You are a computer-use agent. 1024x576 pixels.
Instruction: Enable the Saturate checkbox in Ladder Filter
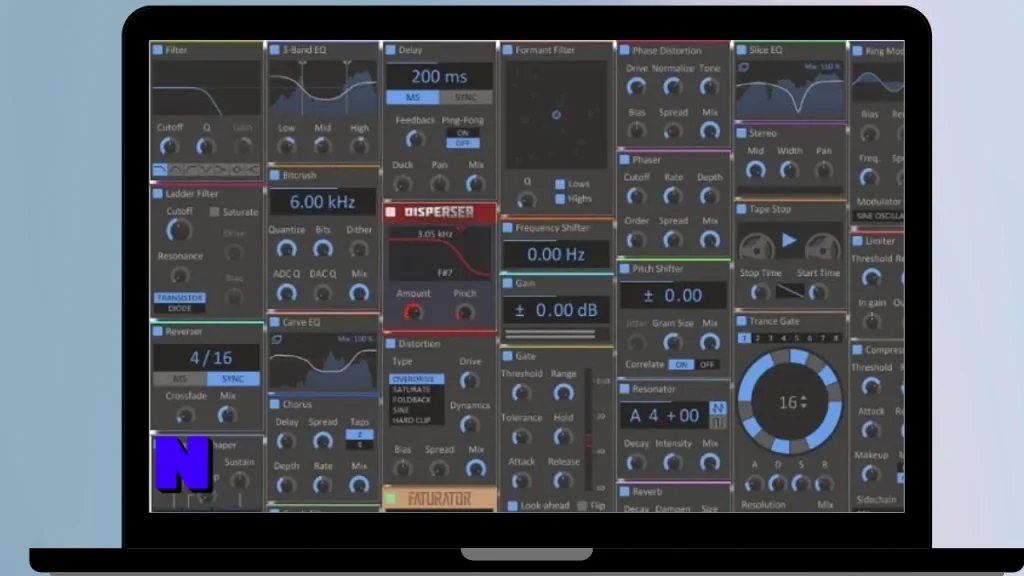tap(214, 212)
